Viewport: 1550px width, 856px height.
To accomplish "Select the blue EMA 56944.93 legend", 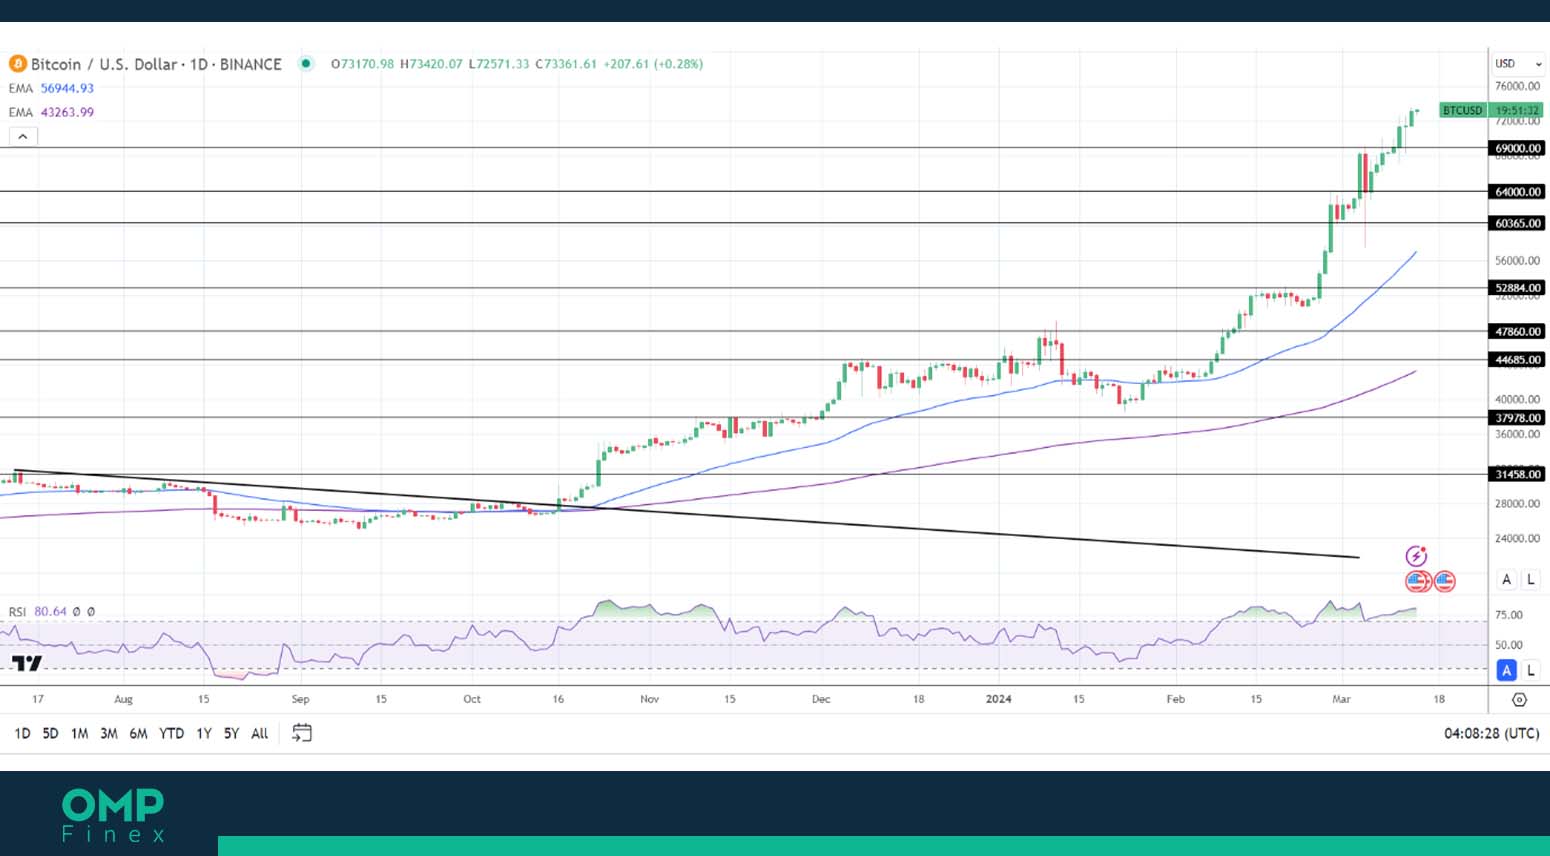I will pyautogui.click(x=51, y=88).
